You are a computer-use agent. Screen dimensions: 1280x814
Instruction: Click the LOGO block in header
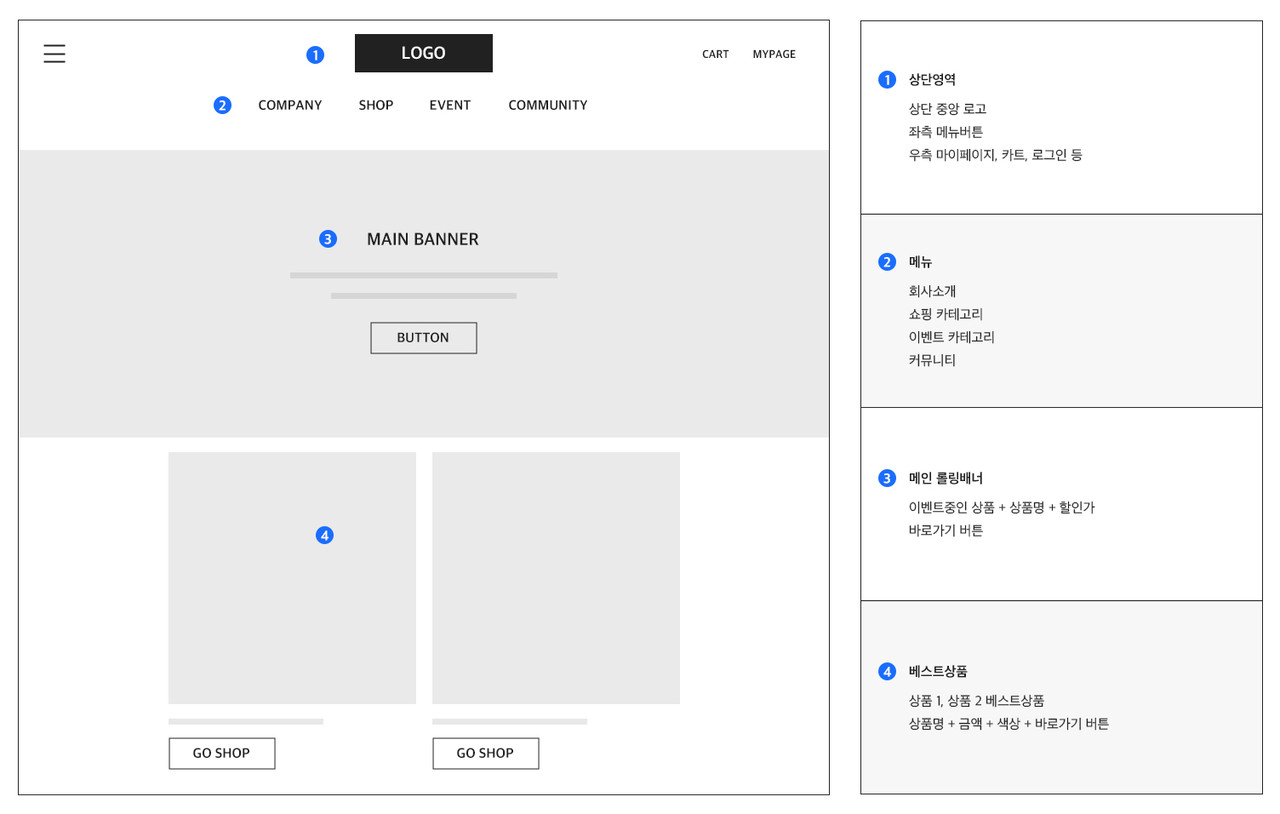[423, 53]
